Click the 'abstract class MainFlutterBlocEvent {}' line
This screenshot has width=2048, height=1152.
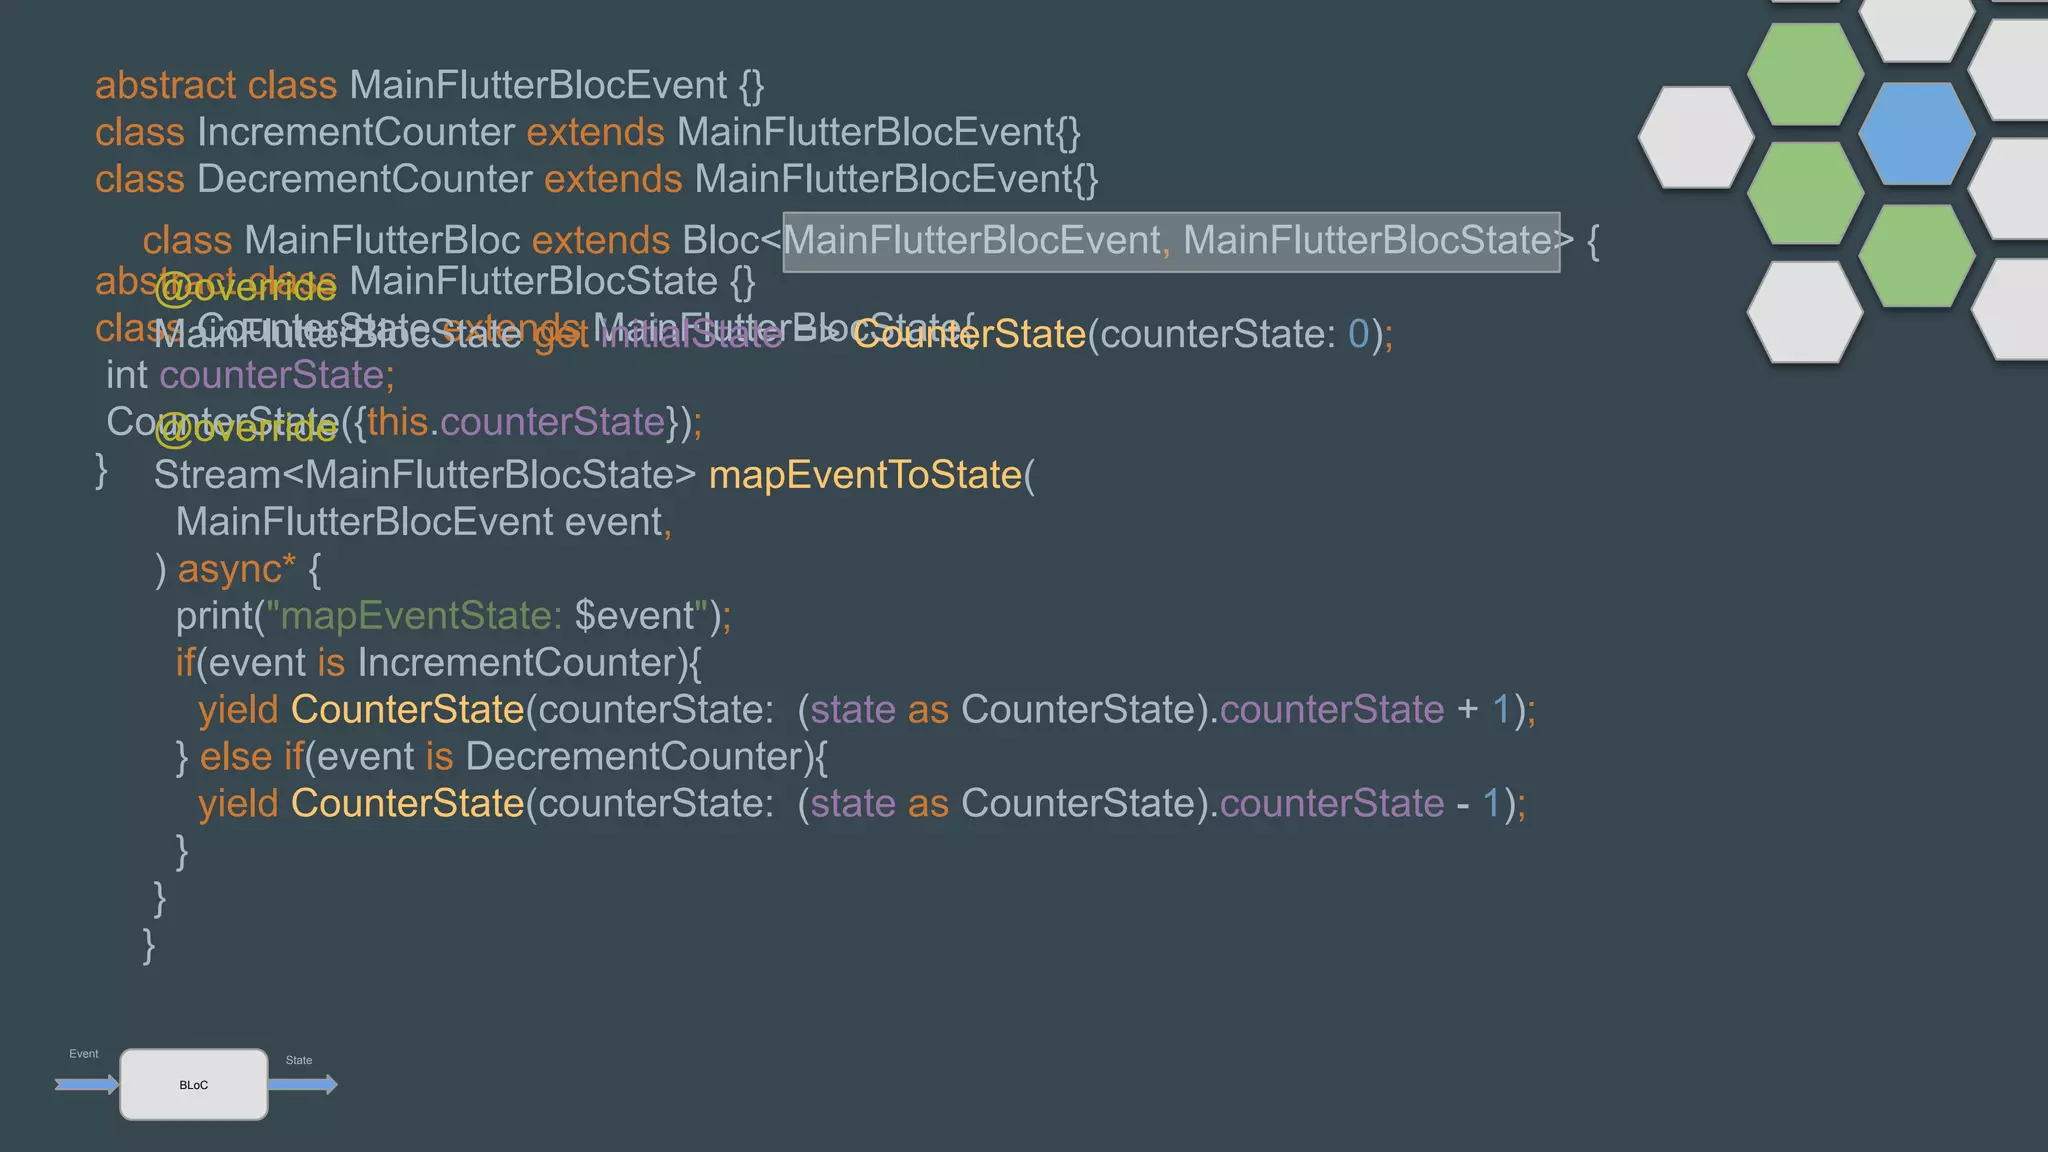pyautogui.click(x=430, y=86)
